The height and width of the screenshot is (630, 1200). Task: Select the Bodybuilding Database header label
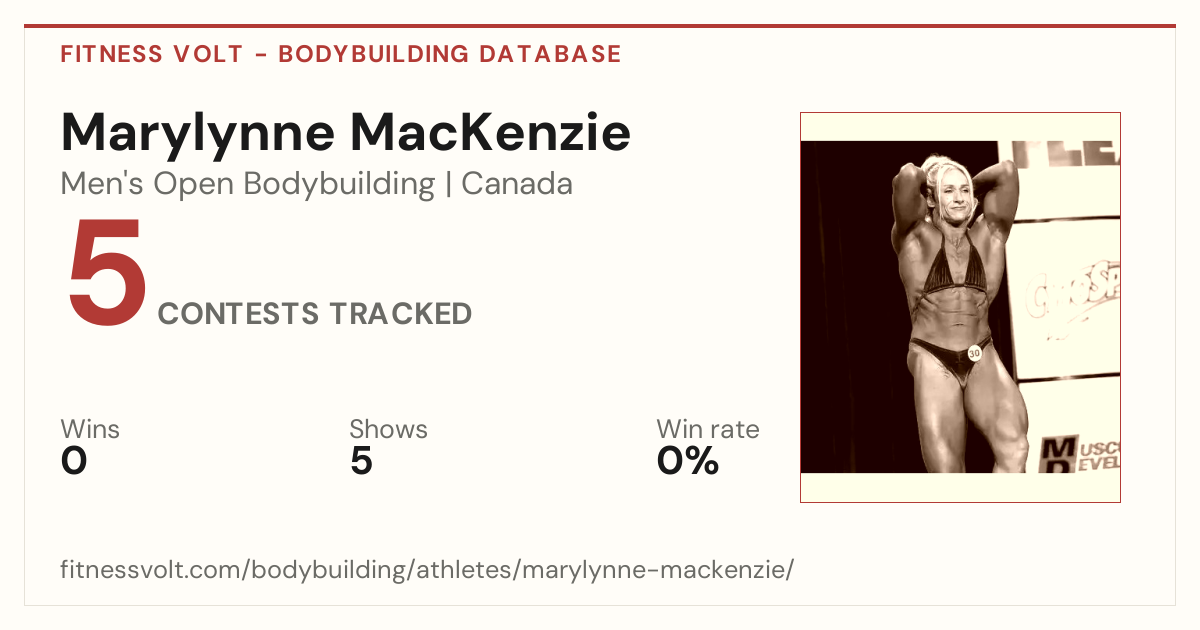coord(450,54)
